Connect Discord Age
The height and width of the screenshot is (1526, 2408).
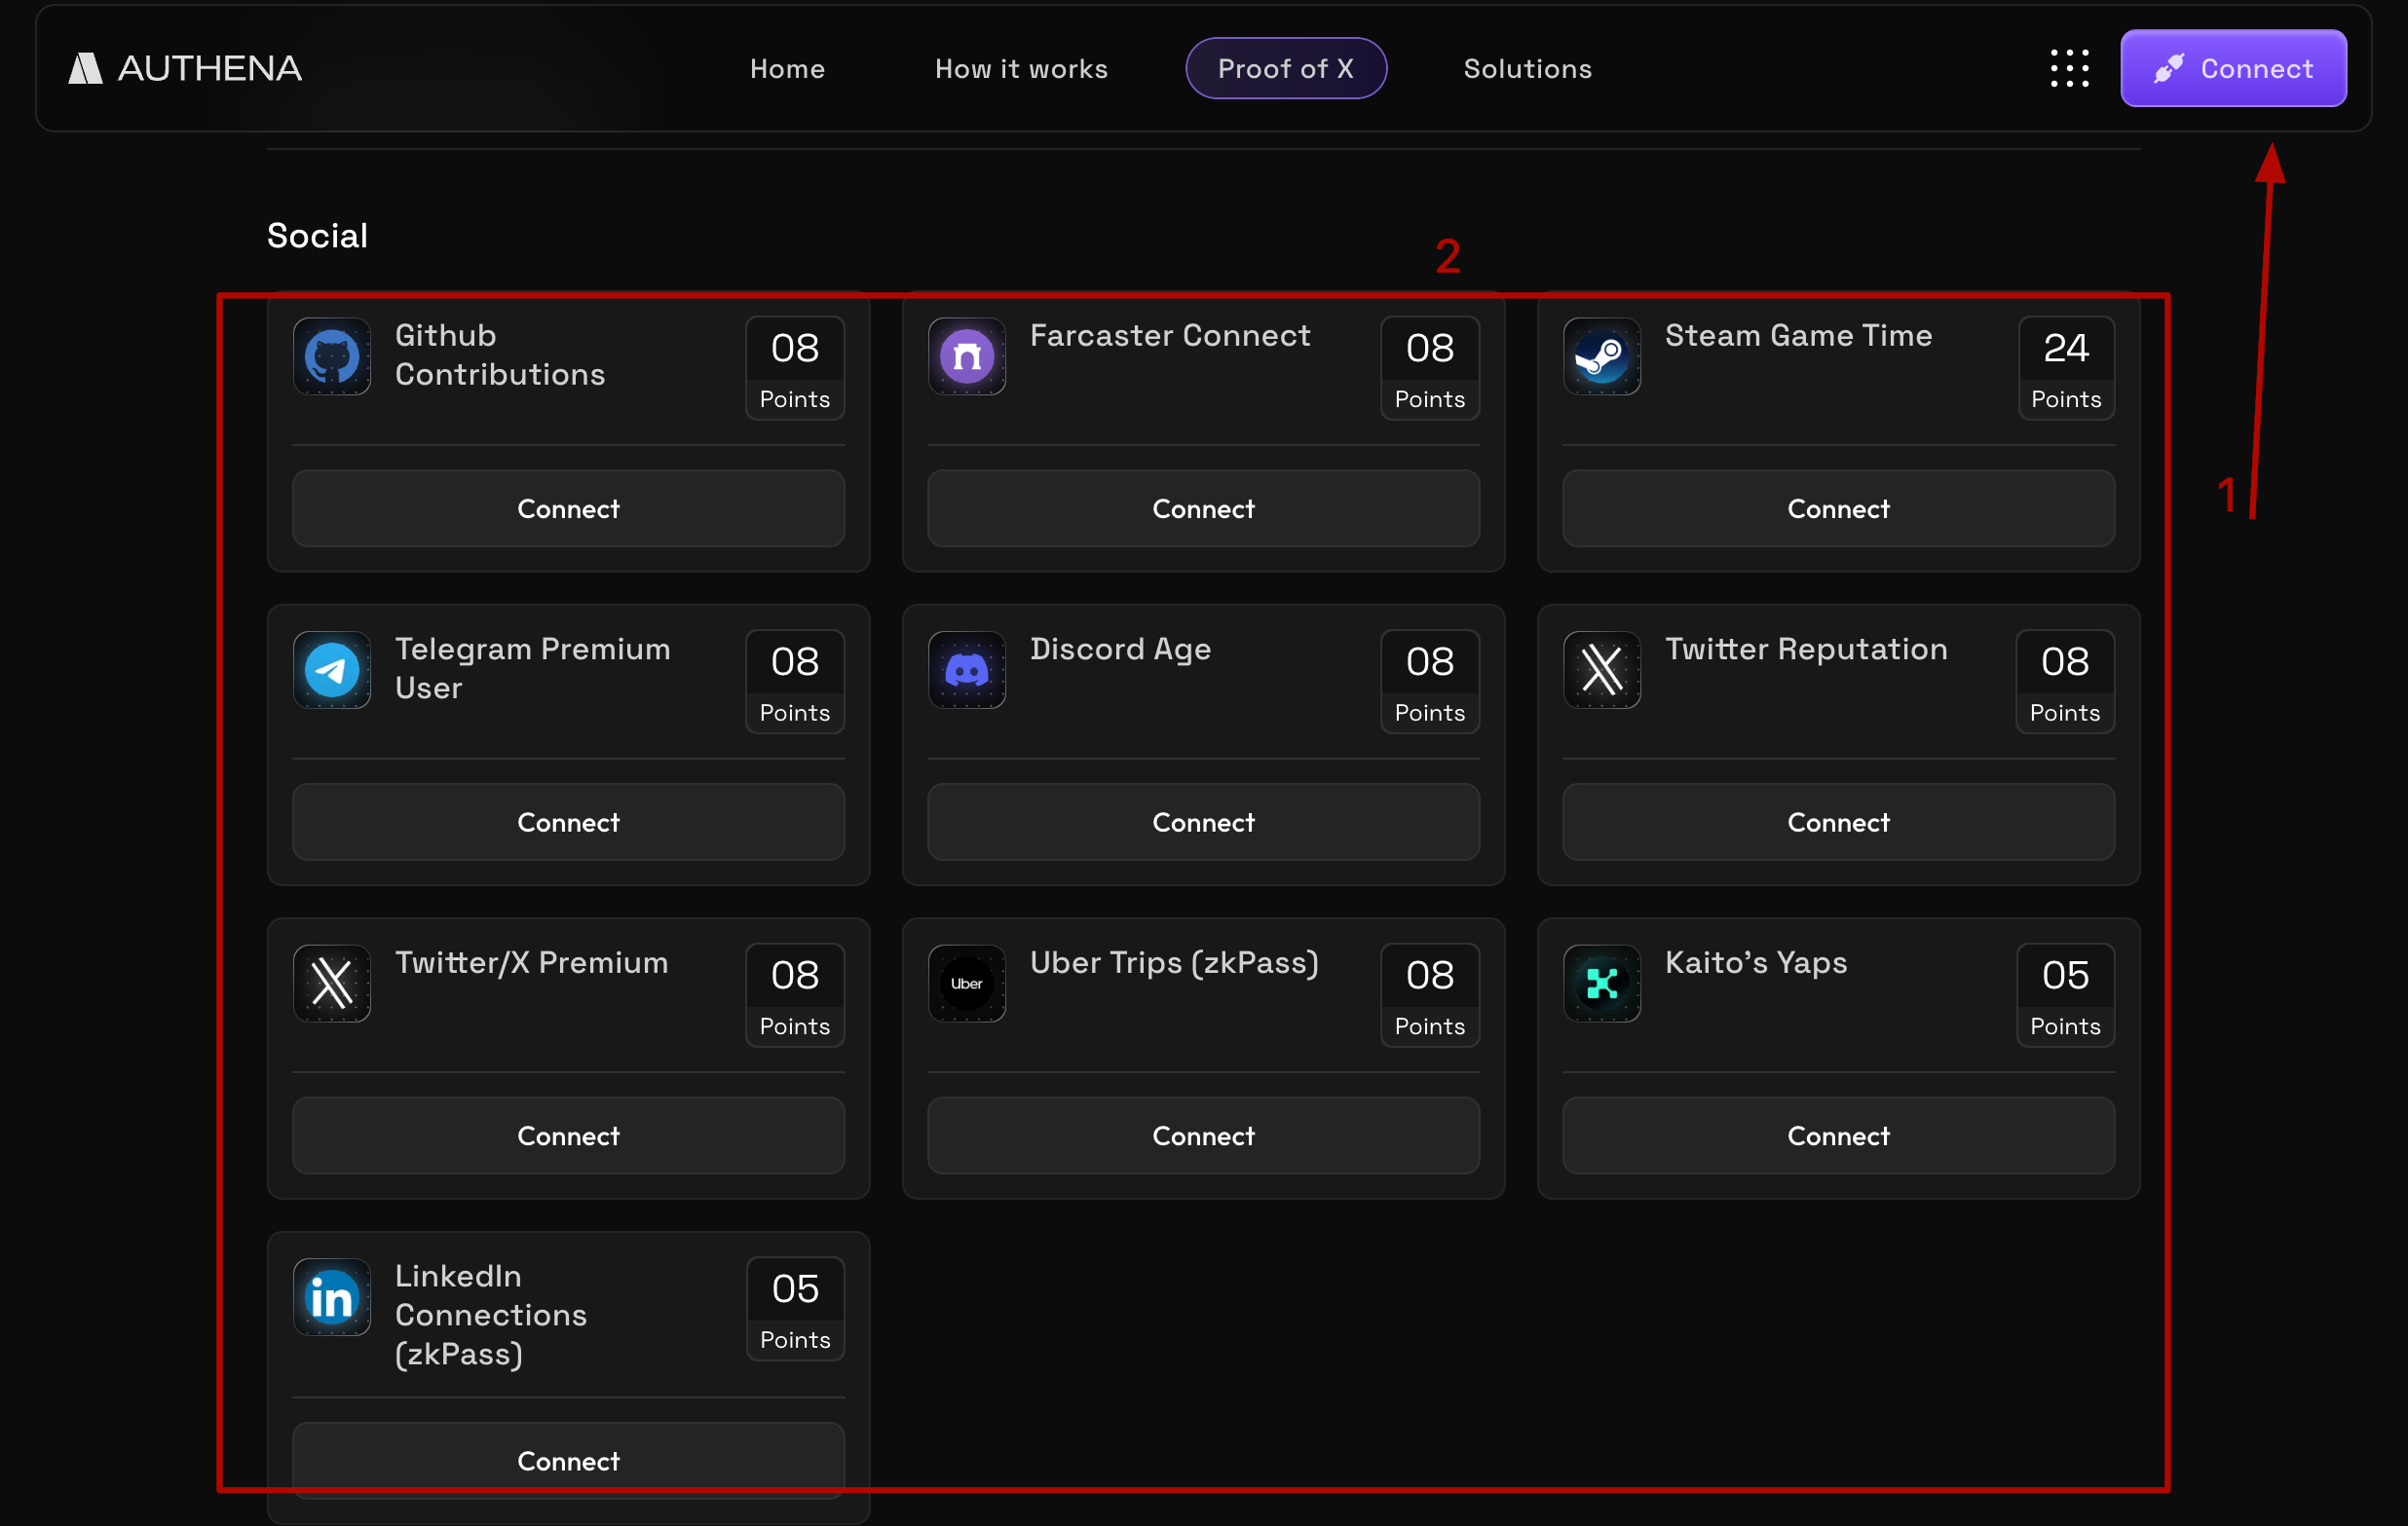[x=1203, y=822]
